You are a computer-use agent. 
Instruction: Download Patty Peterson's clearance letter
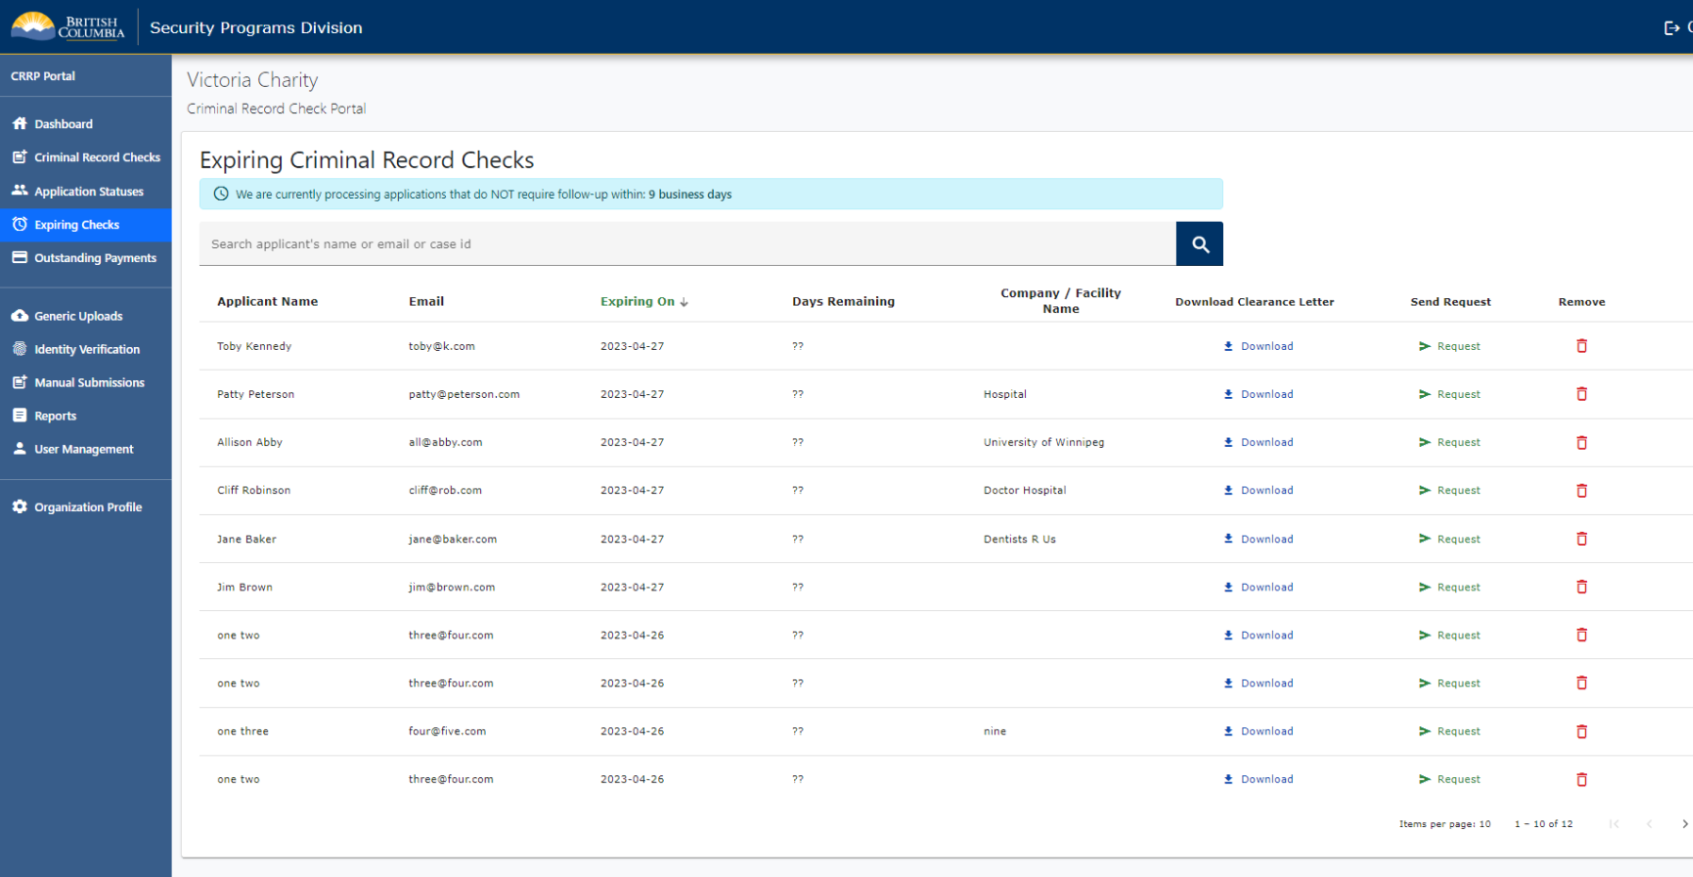1258,395
